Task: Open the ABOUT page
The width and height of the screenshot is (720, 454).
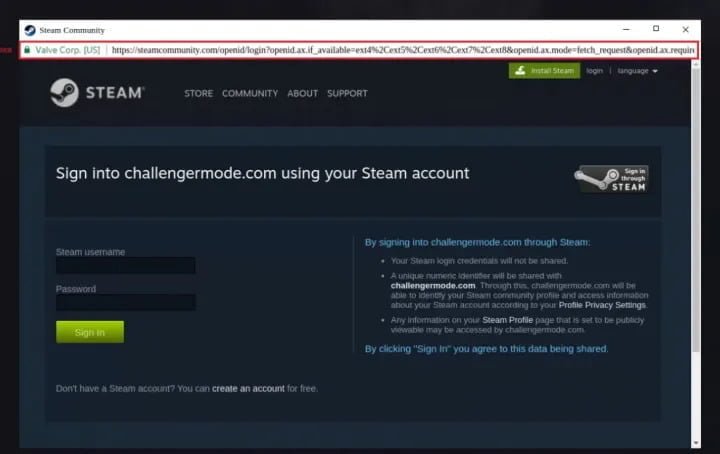Action: pyautogui.click(x=303, y=93)
